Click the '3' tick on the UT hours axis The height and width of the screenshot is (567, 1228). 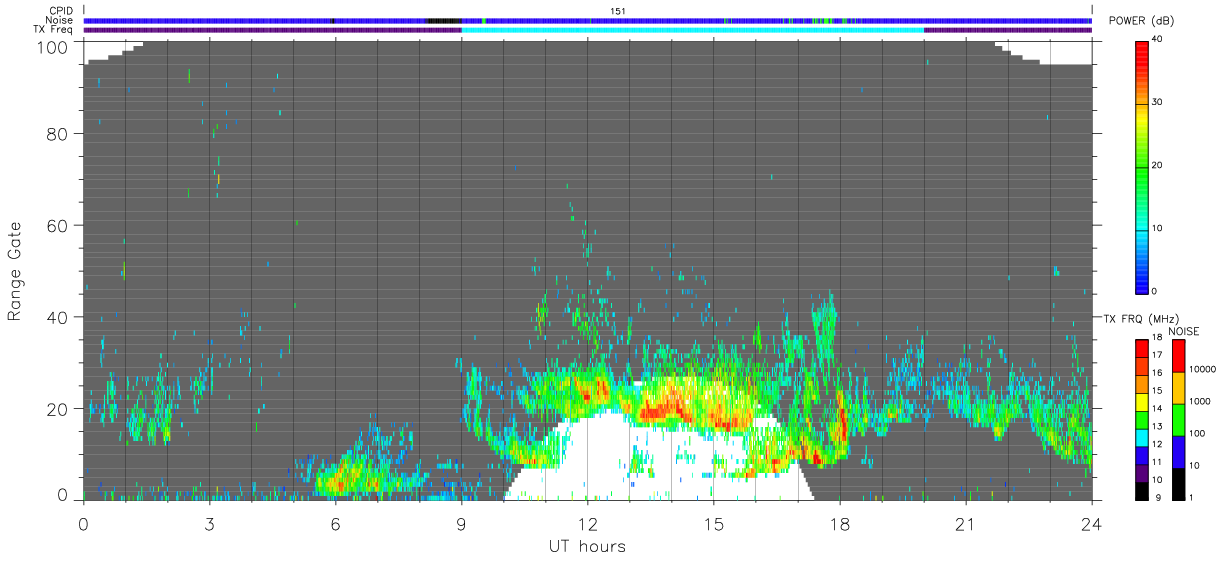point(209,523)
